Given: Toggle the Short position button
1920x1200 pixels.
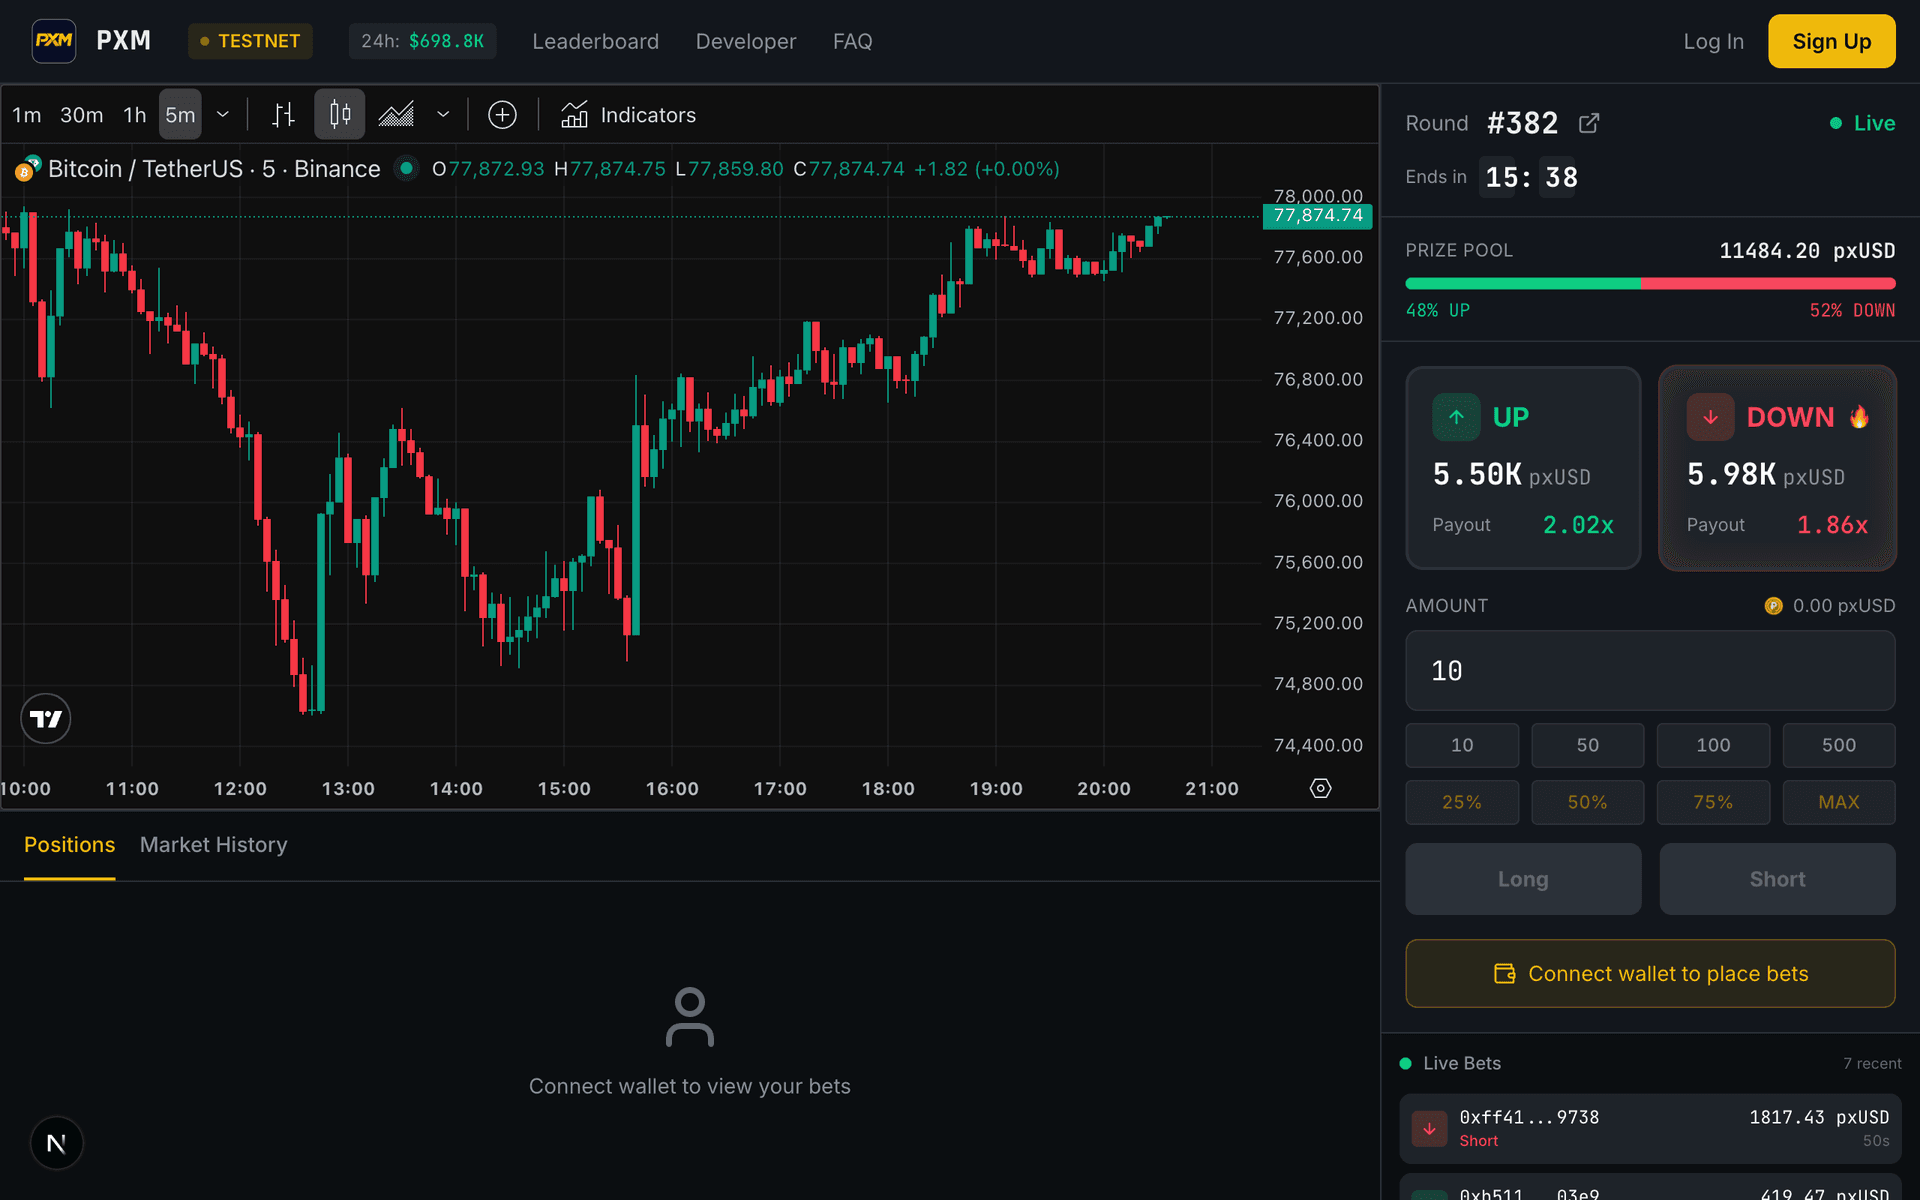Looking at the screenshot, I should (1777, 878).
